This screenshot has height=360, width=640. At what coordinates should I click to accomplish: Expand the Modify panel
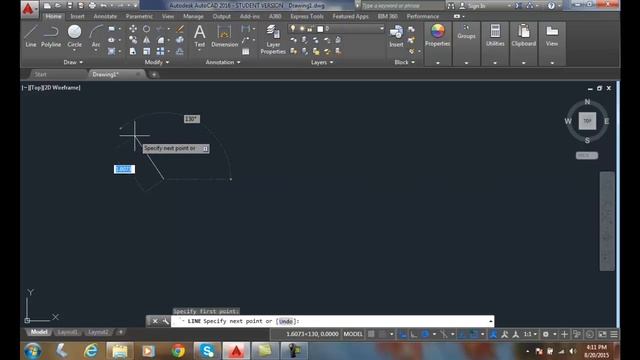coord(157,62)
